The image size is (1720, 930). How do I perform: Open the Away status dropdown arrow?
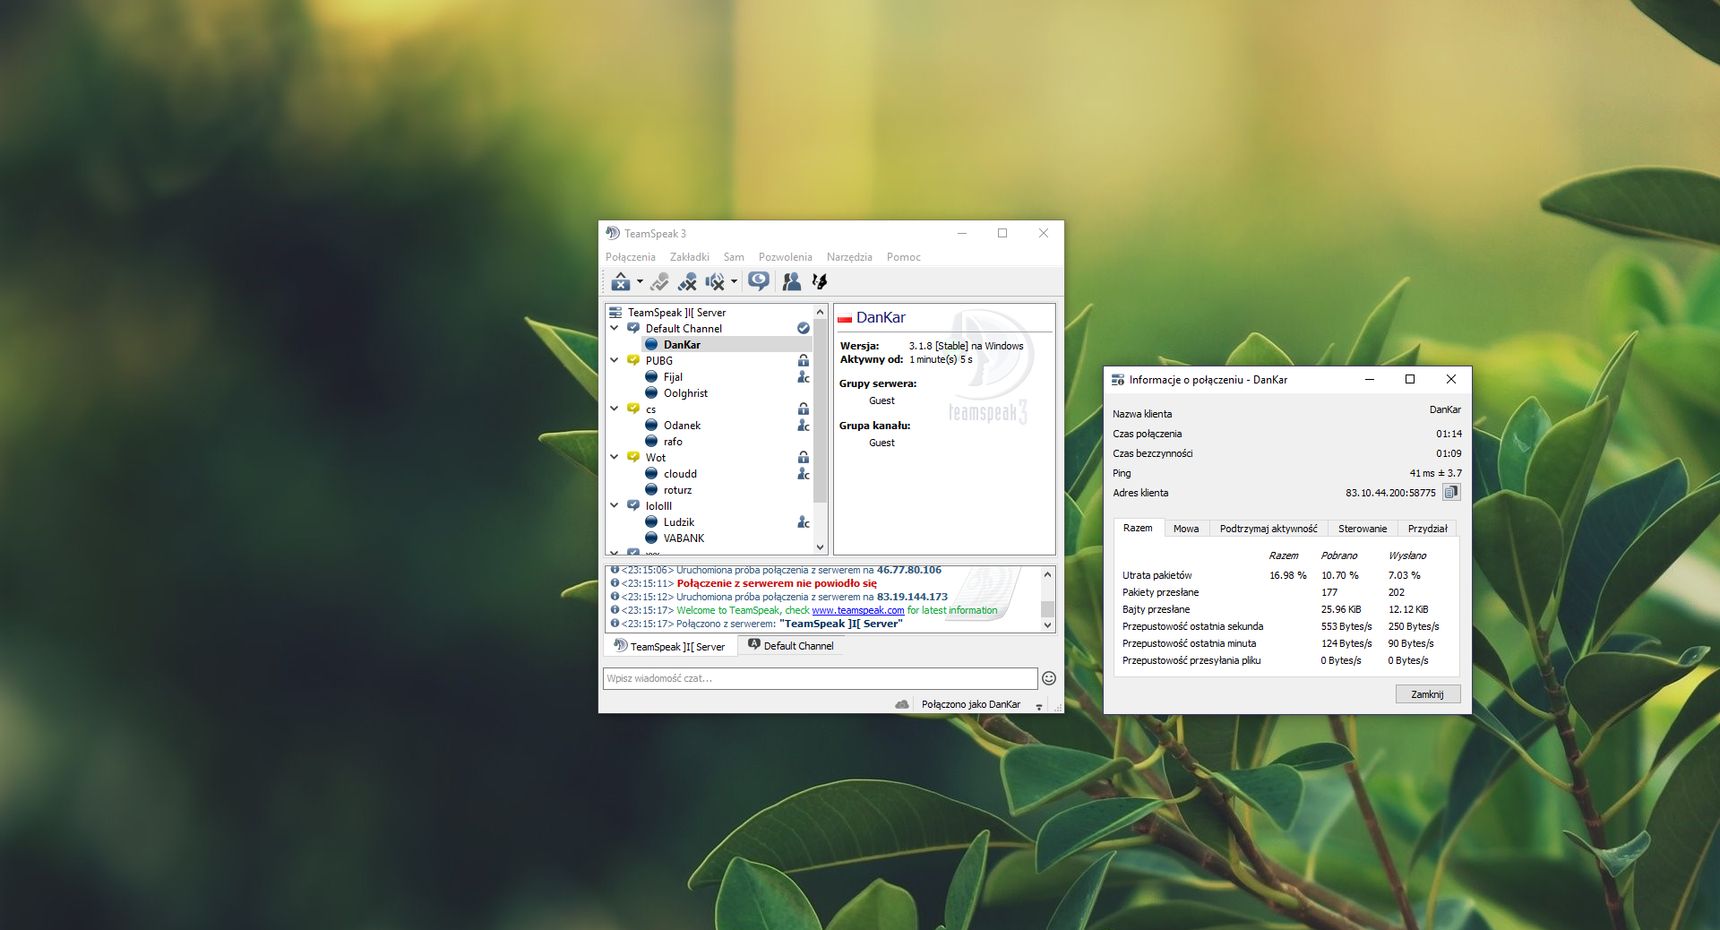click(640, 282)
